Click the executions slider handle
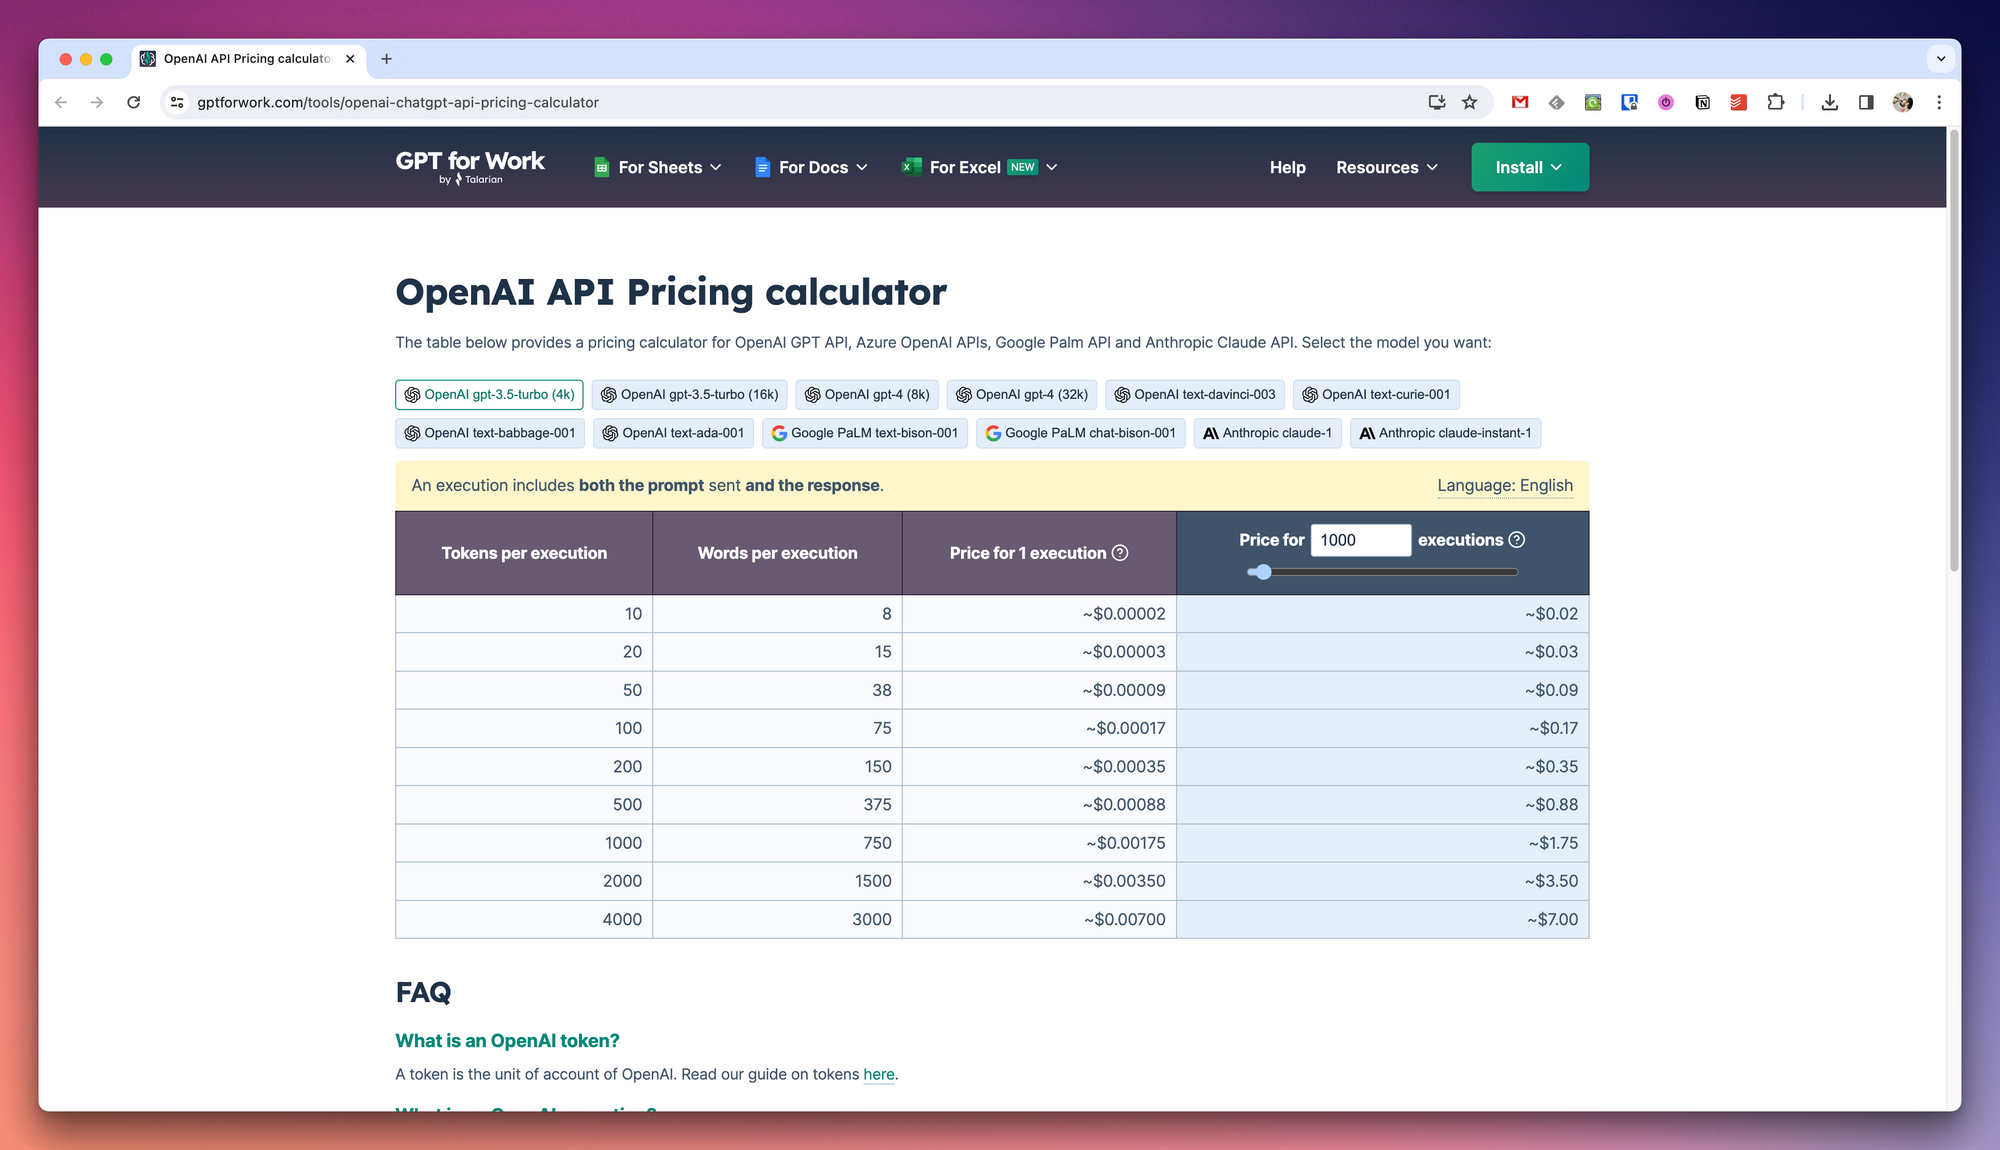 coord(1263,572)
